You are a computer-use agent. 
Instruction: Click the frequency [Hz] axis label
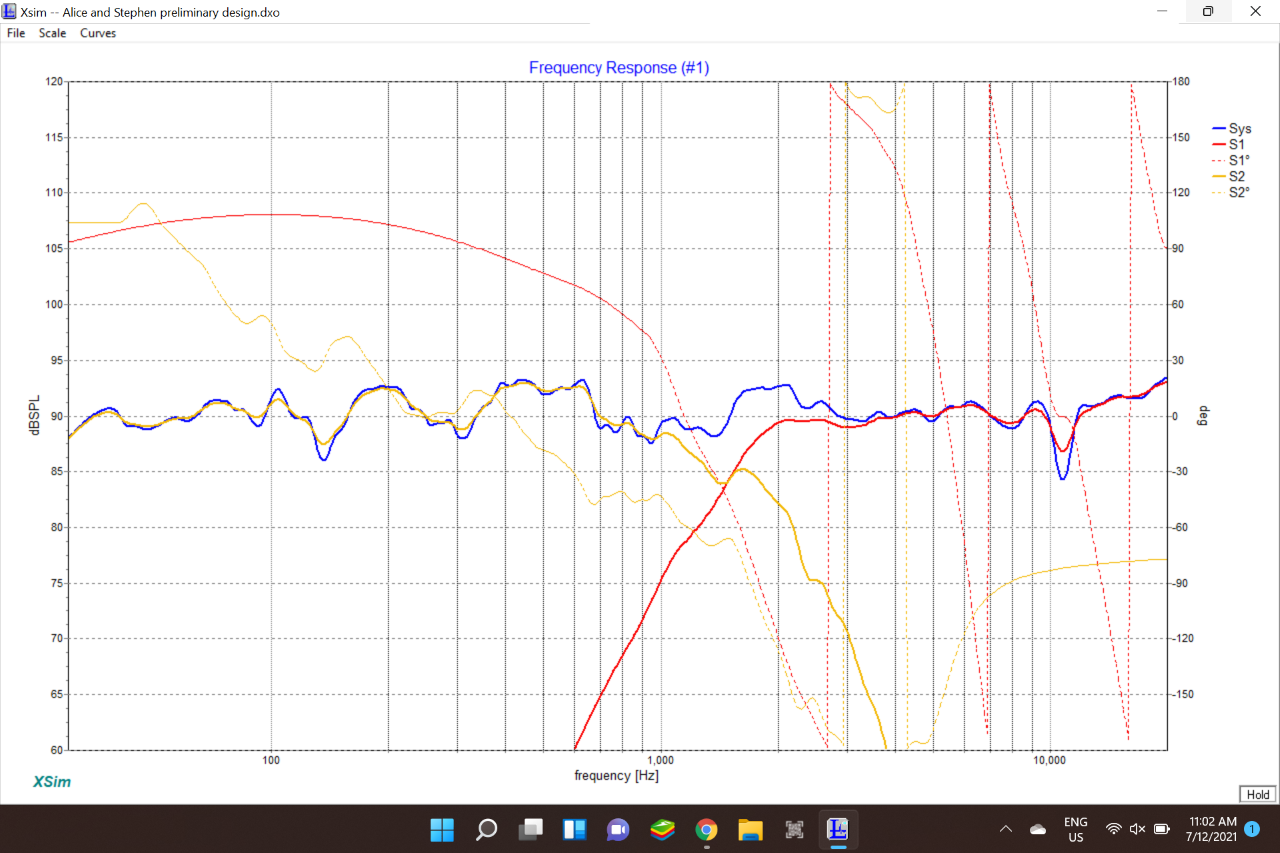tap(616, 775)
